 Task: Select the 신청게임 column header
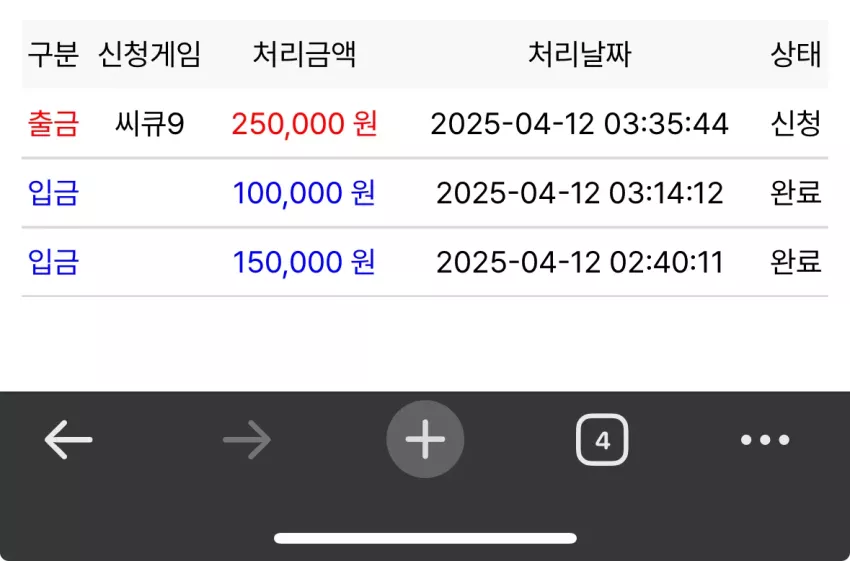[x=150, y=54]
